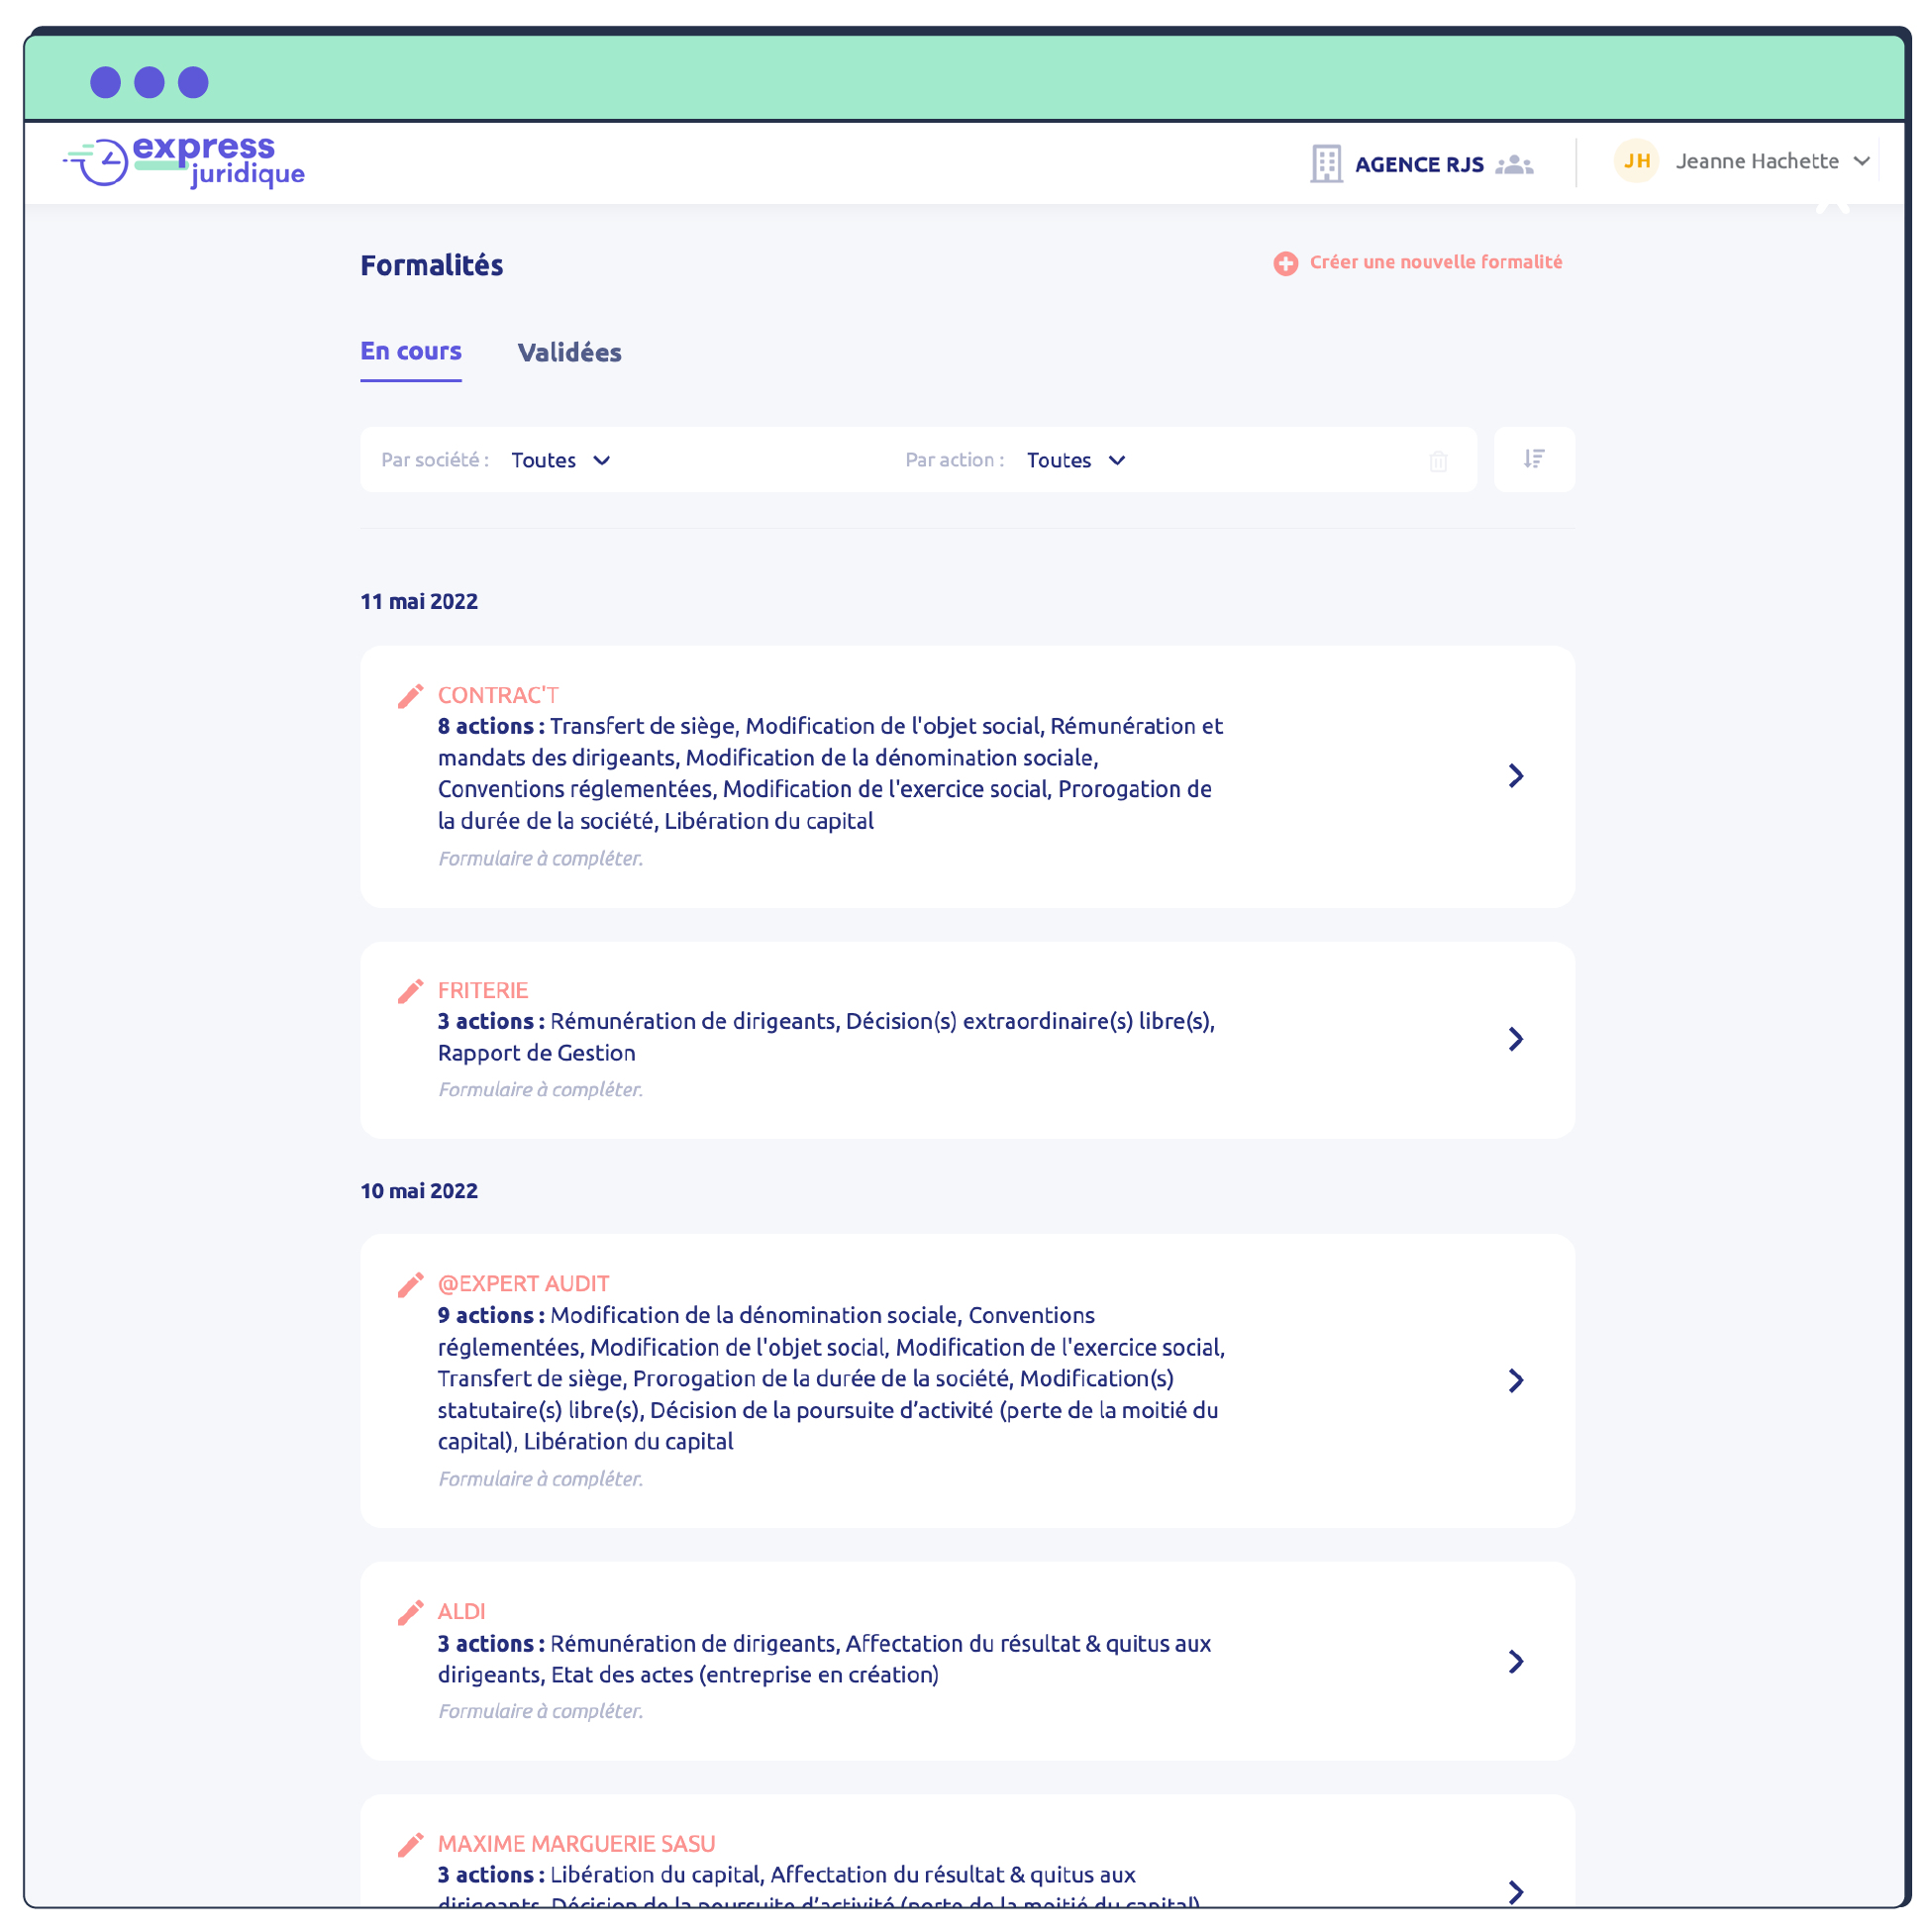The width and height of the screenshot is (1932, 1931).
Task: Click the trash icon in filter bar
Action: tap(1438, 461)
